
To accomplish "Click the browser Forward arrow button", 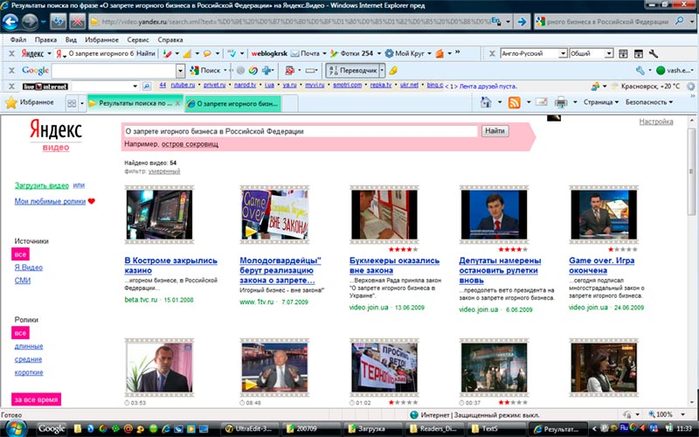I will (30, 21).
